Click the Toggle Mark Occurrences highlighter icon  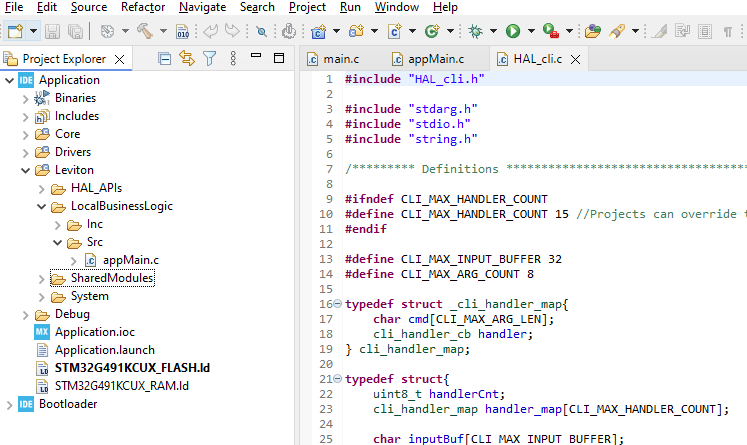pyautogui.click(x=660, y=31)
